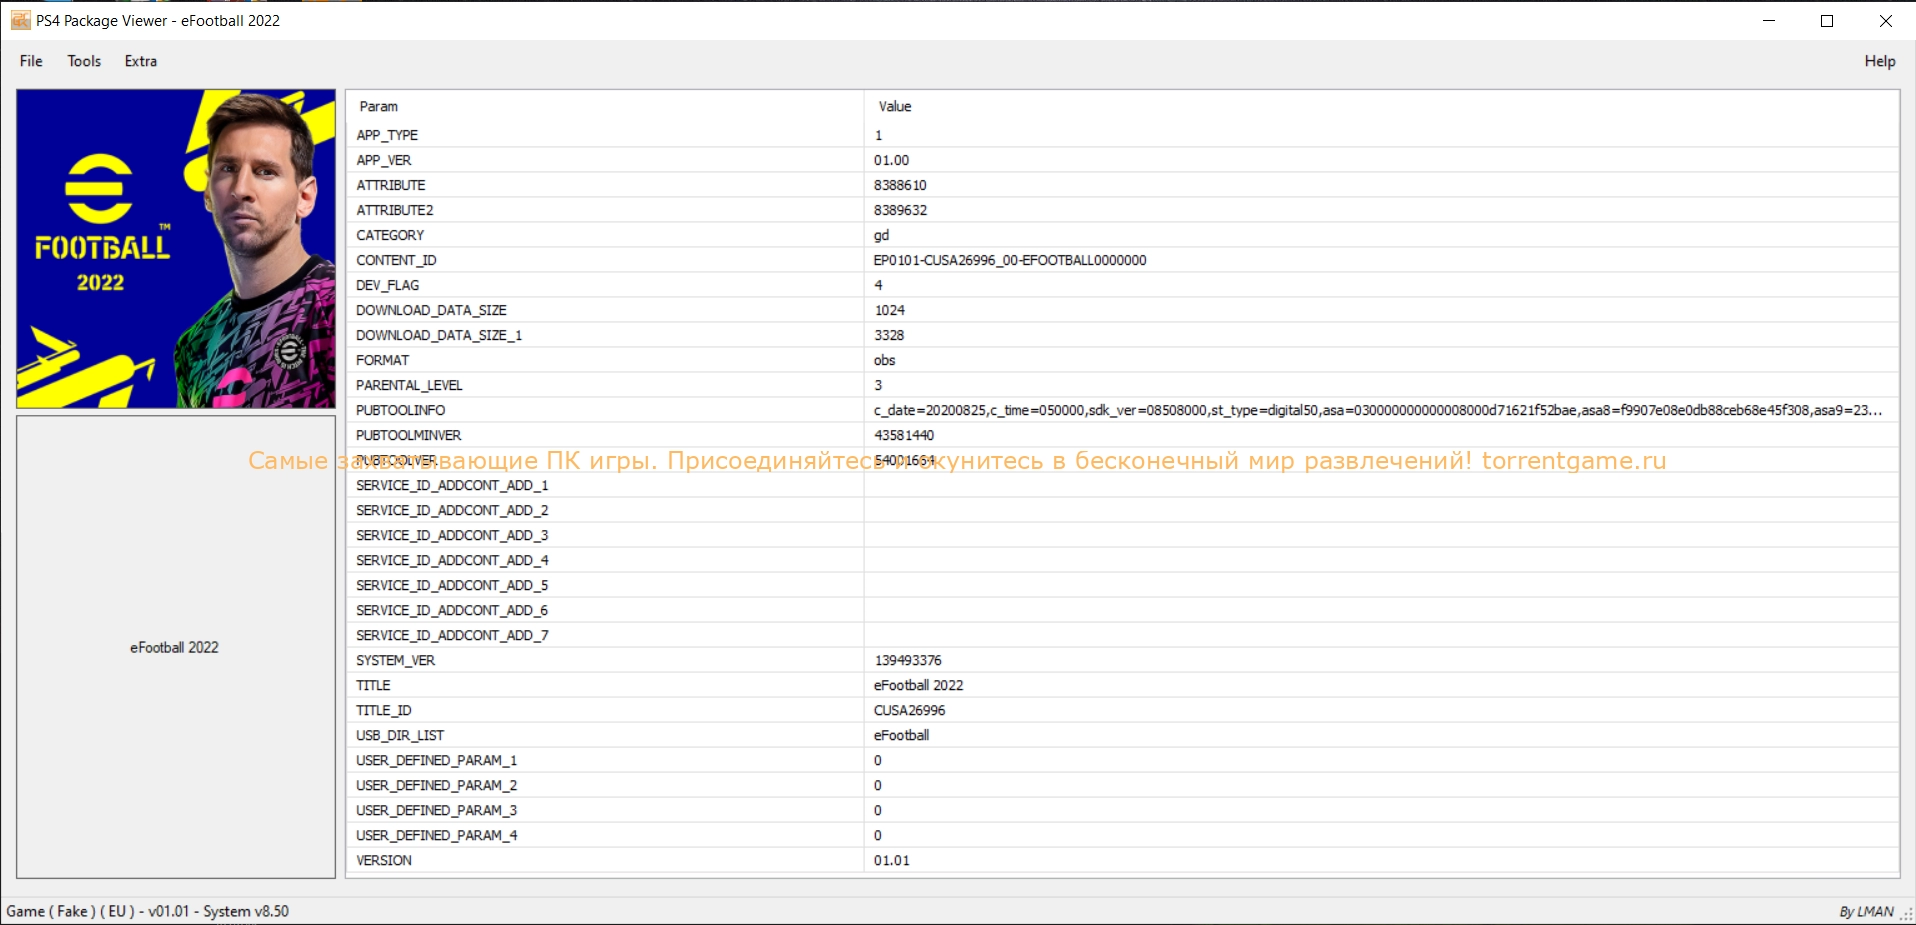Minimize the PS4 Package Viewer window
The width and height of the screenshot is (1916, 925).
coord(1769,20)
